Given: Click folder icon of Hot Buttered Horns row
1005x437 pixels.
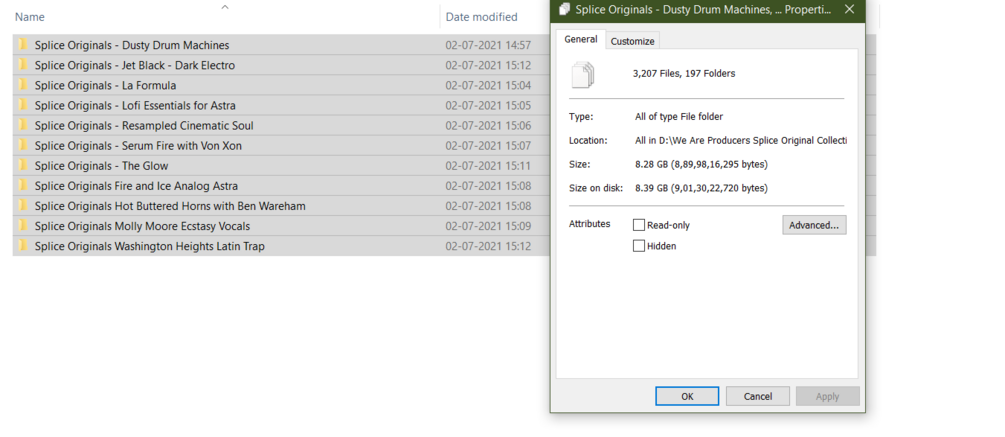Looking at the screenshot, I should coord(23,206).
